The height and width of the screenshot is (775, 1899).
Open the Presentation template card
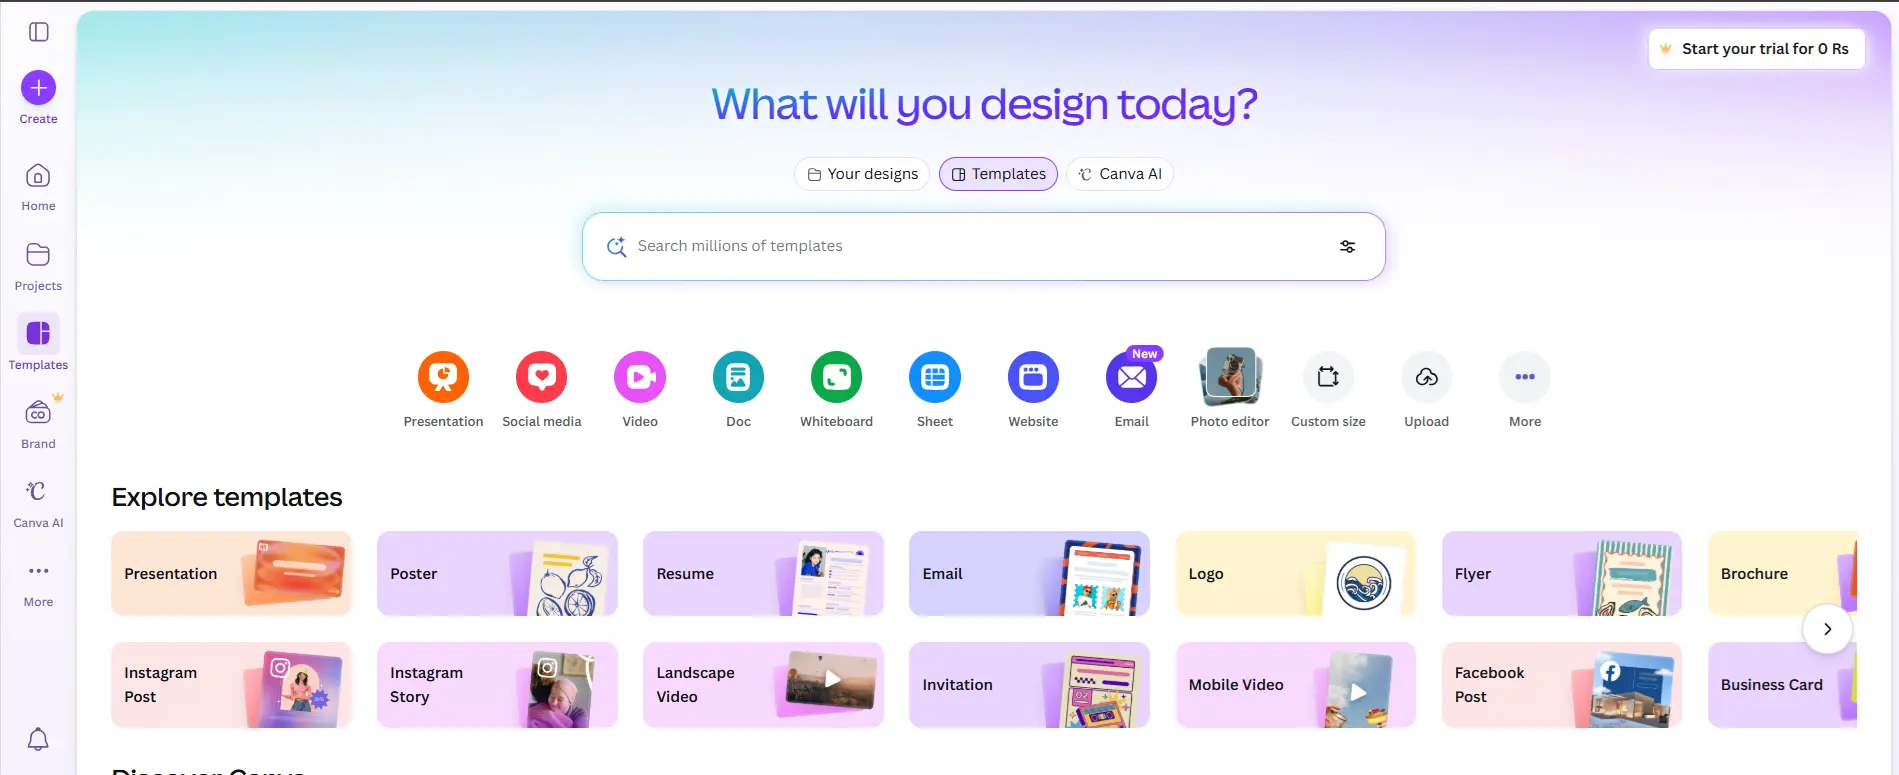(x=231, y=573)
